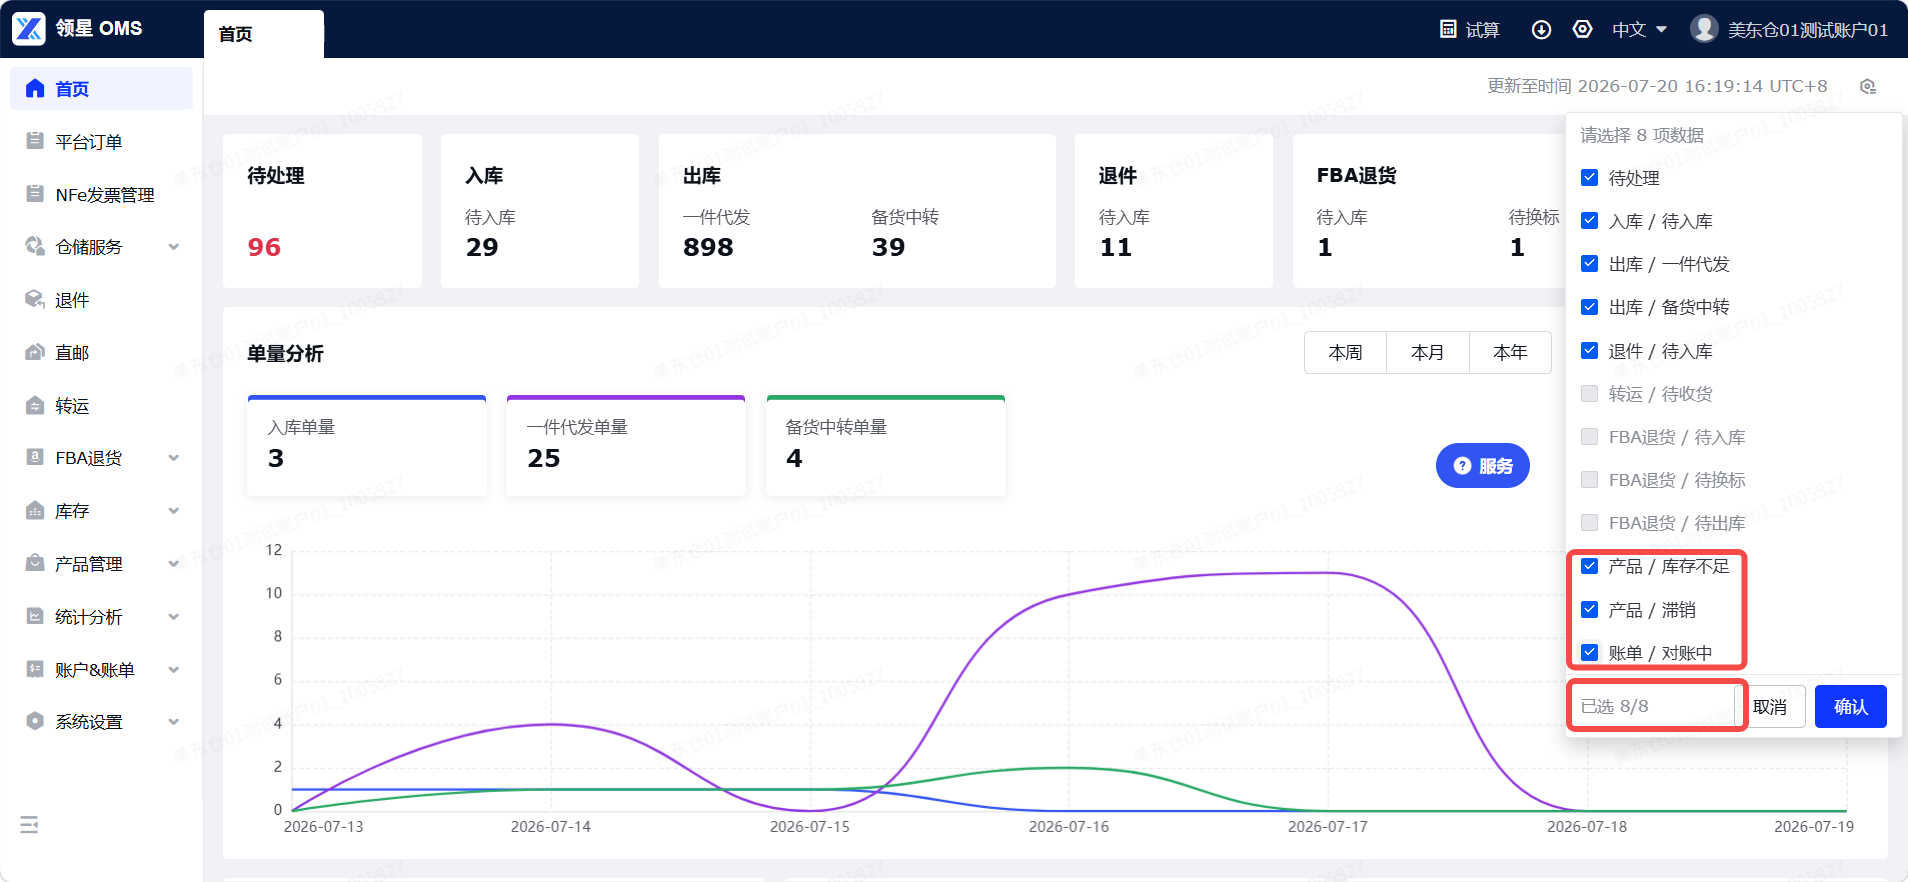Uncheck the 待处理 checkbox
The image size is (1908, 882).
tap(1589, 178)
